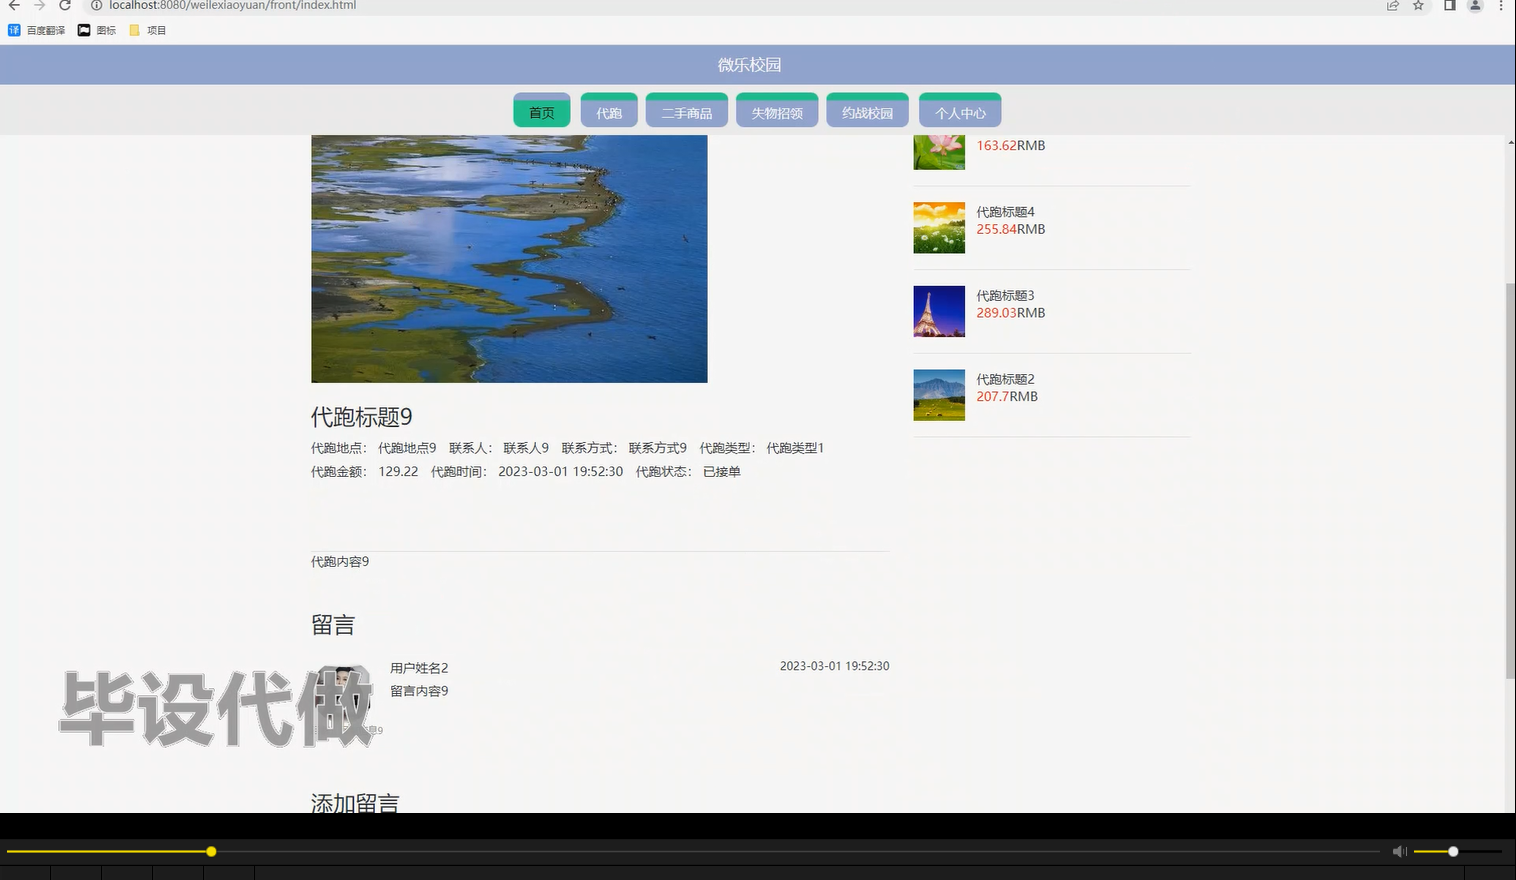This screenshot has height=880, width=1516.
Task: Open the browser three-dot settings menu
Action: click(1502, 6)
